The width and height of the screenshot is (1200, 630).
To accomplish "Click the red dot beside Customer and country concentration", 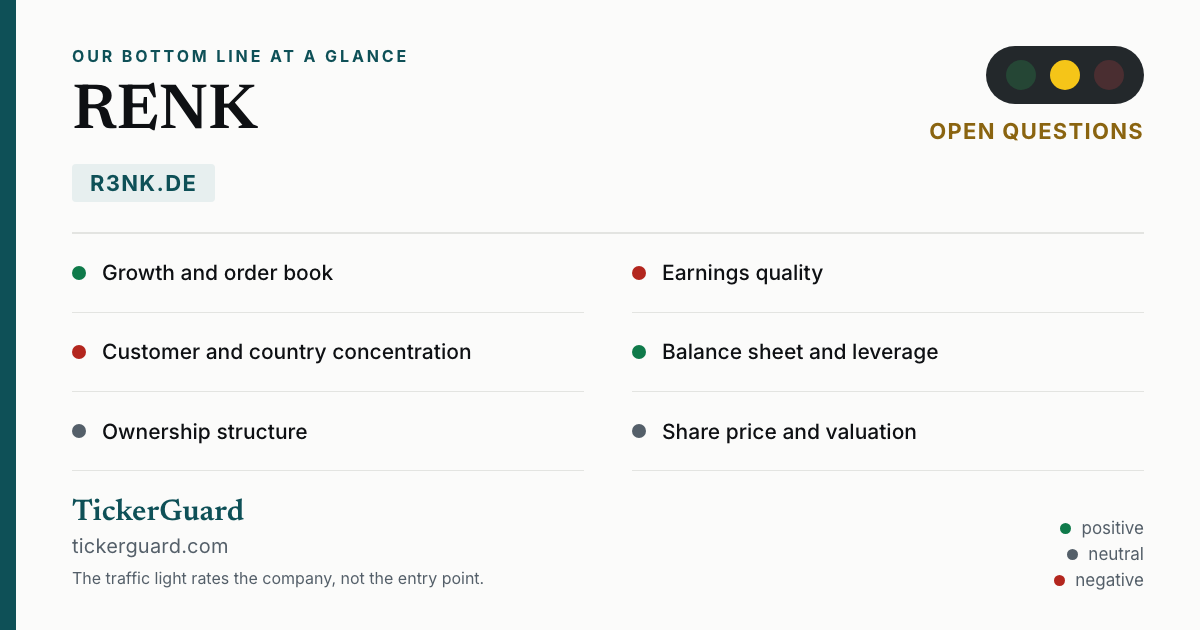I will pos(79,352).
